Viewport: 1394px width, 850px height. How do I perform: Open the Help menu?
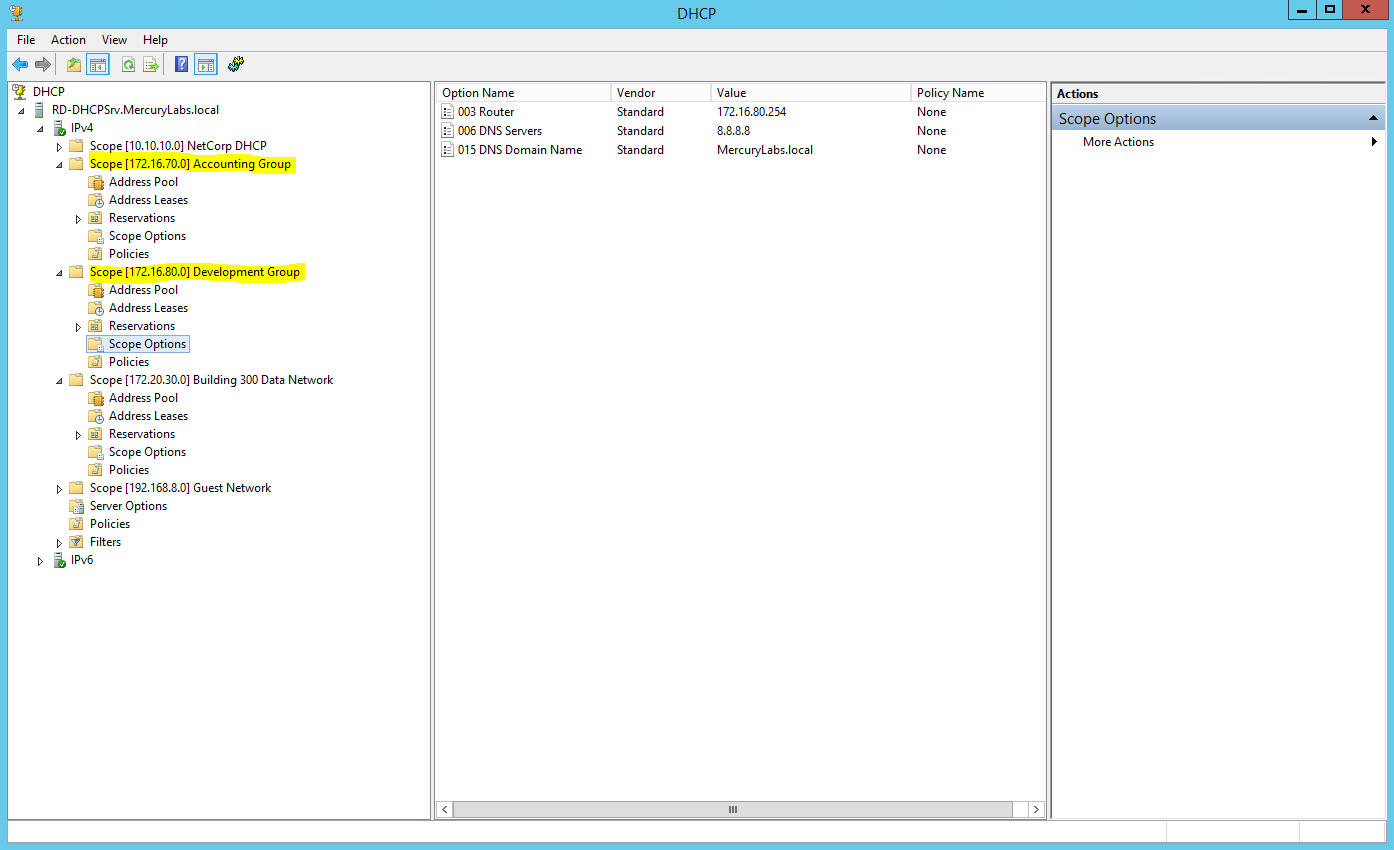(155, 40)
